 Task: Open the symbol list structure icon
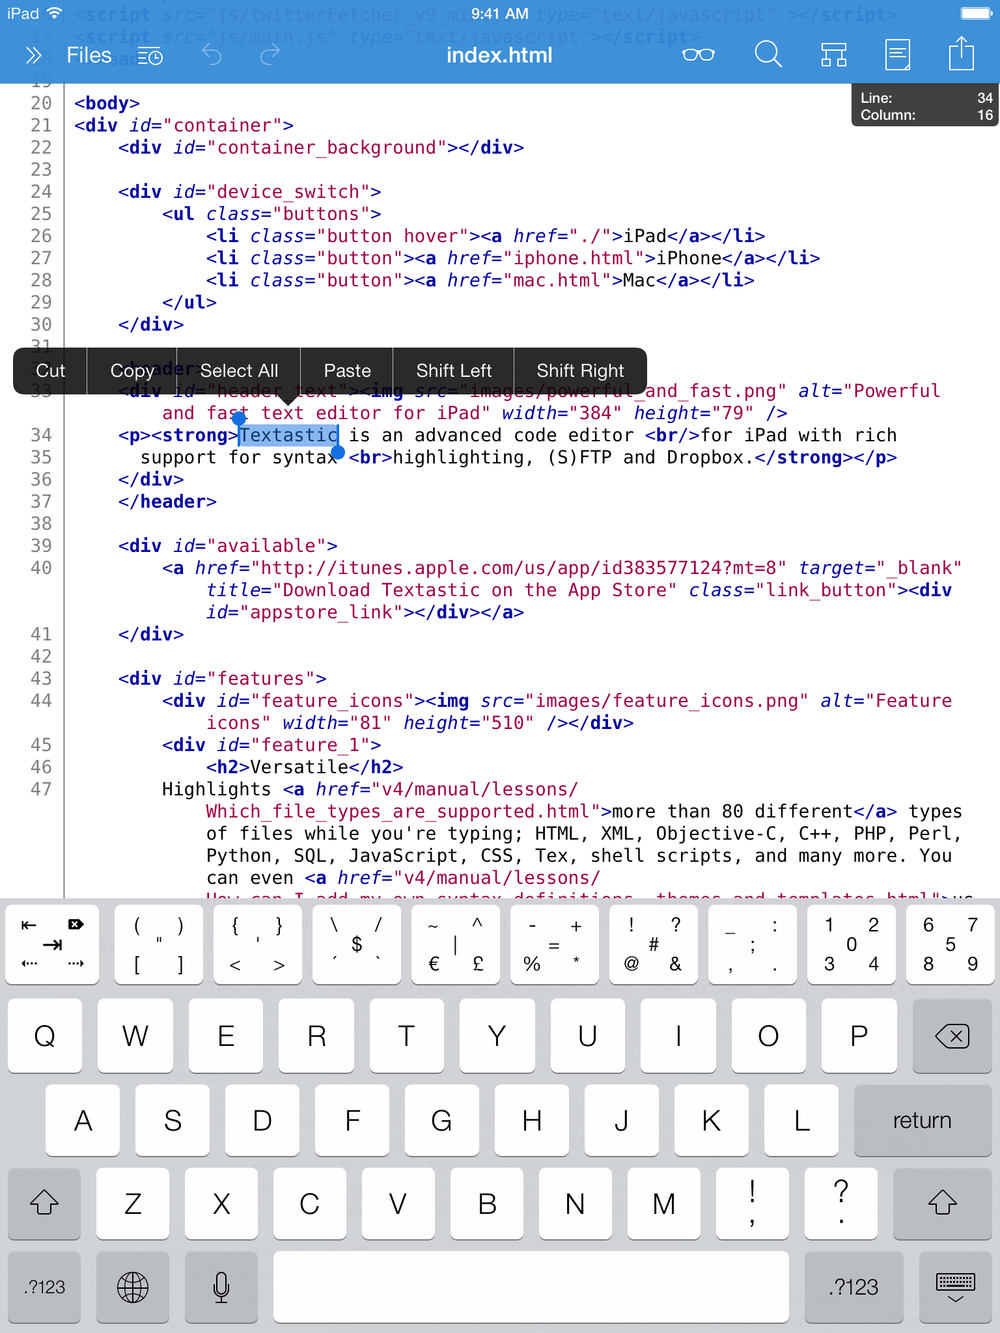click(x=834, y=55)
